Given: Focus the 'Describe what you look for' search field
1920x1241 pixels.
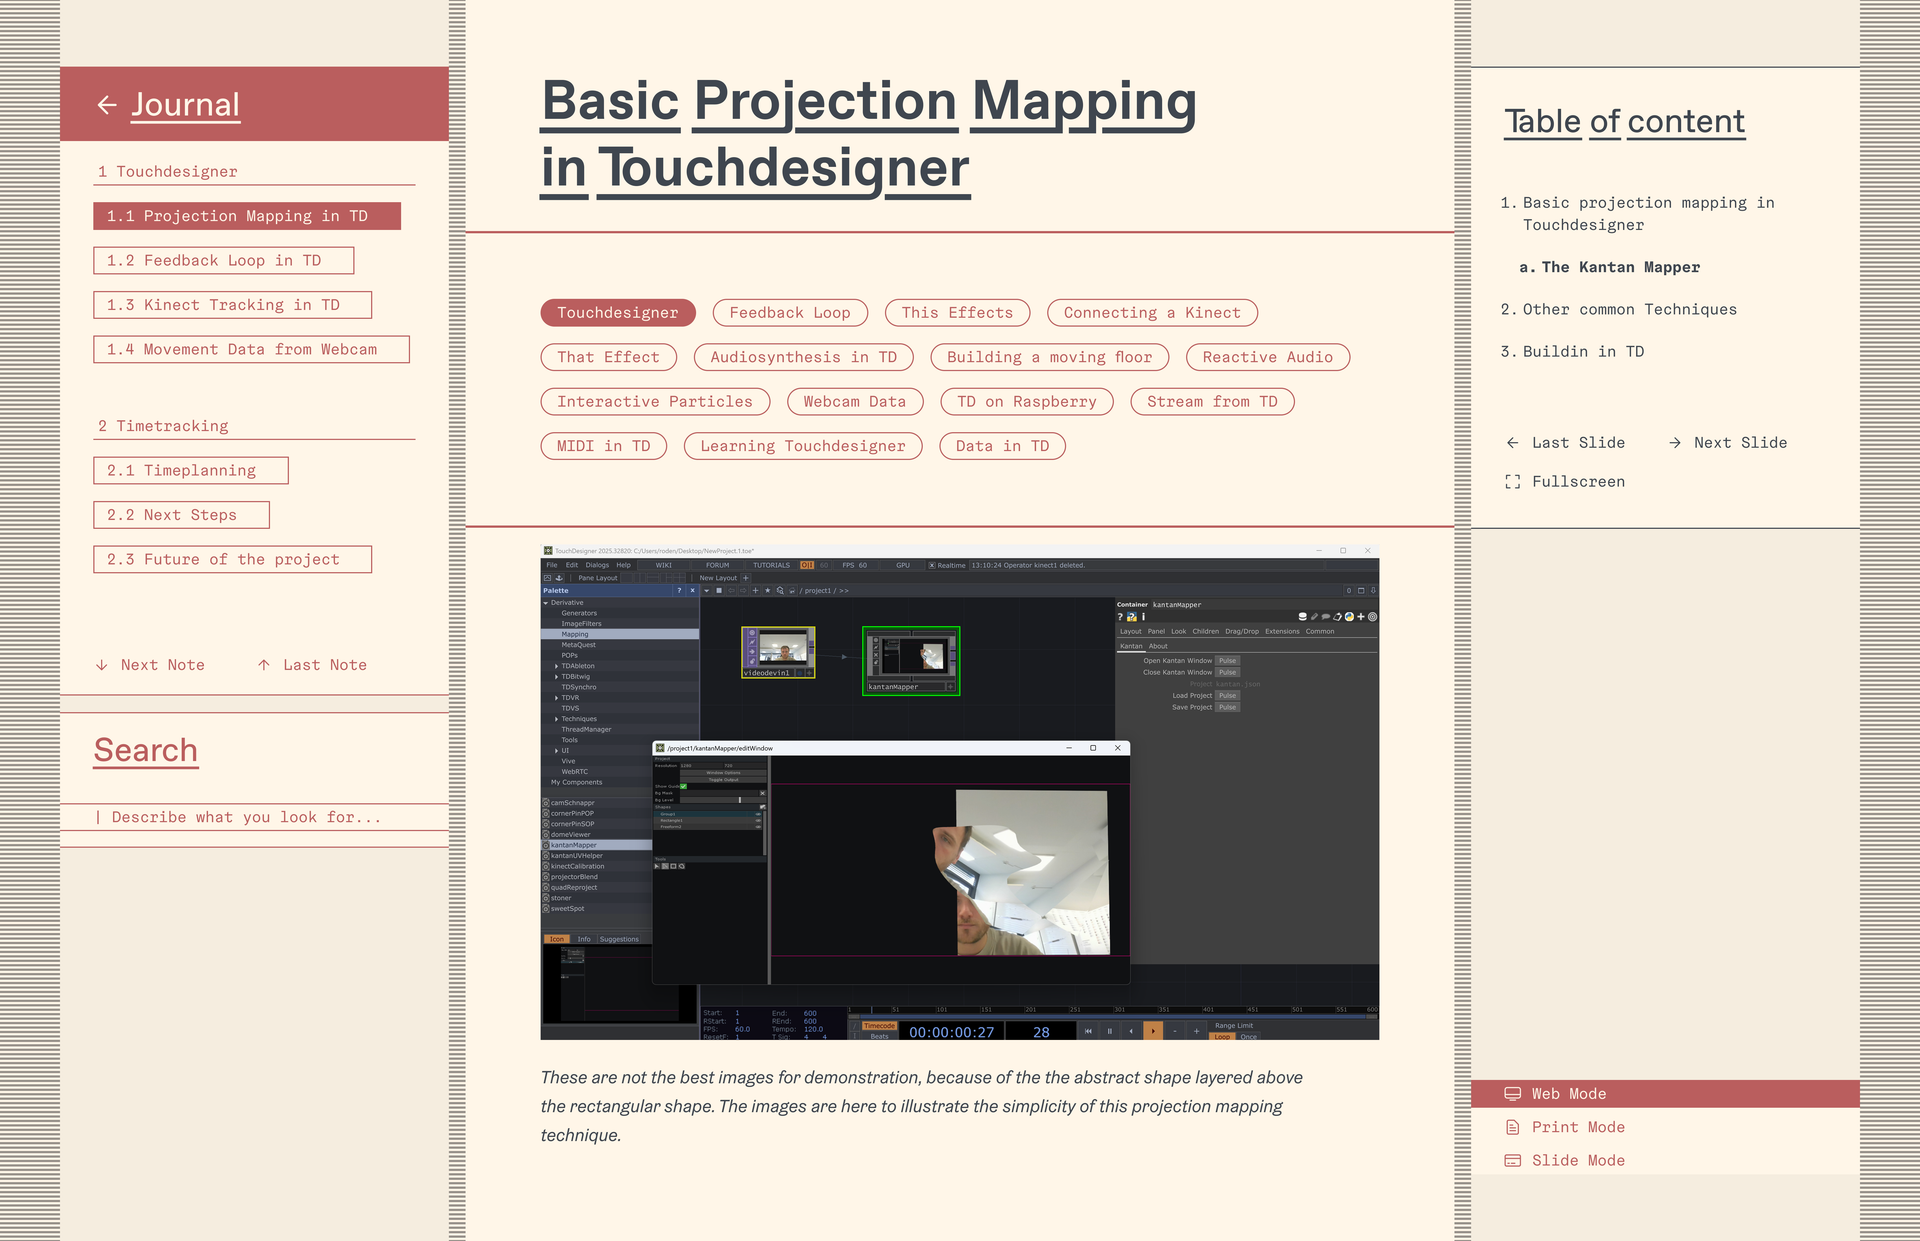Looking at the screenshot, I should (254, 817).
